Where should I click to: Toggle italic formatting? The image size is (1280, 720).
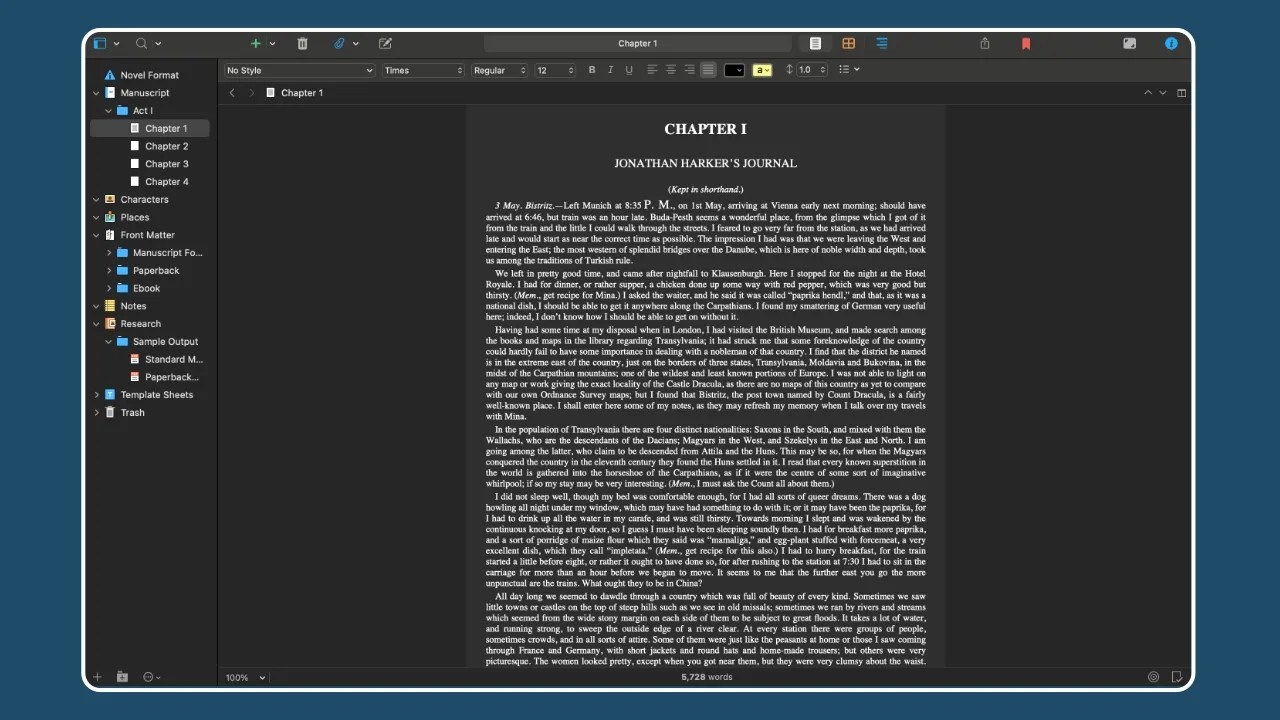pyautogui.click(x=611, y=70)
